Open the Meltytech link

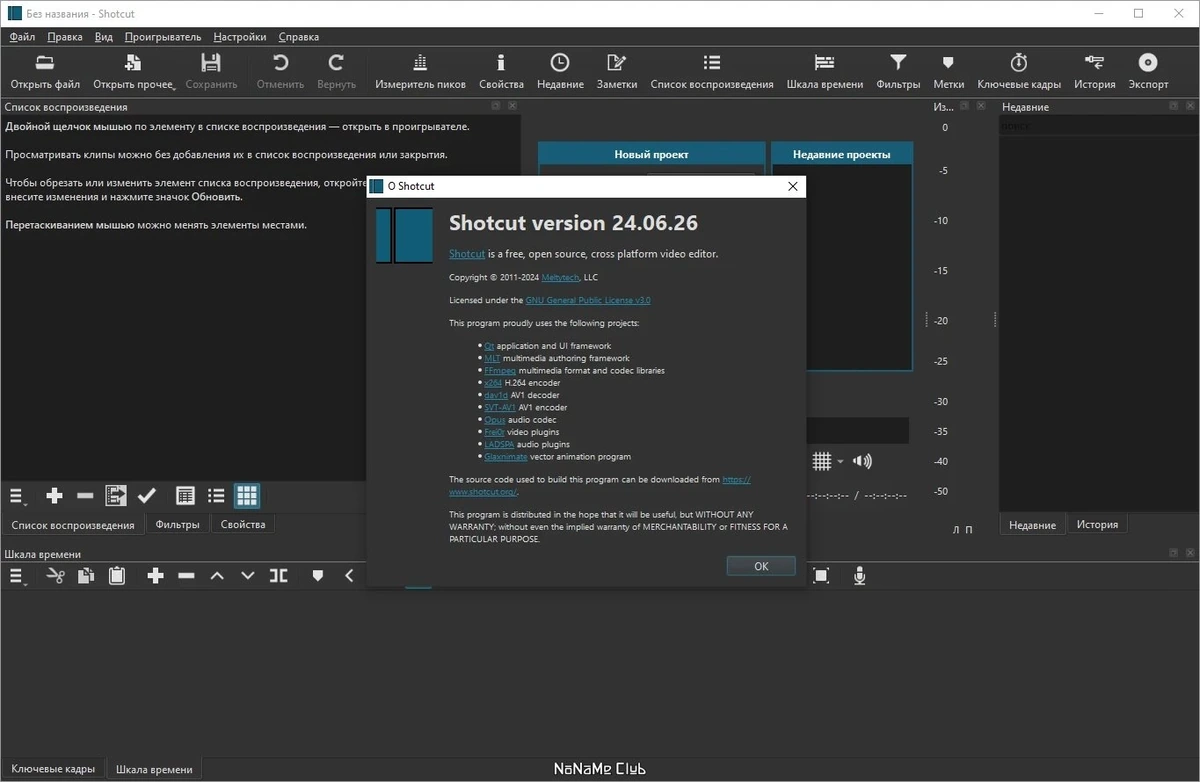(x=561, y=277)
